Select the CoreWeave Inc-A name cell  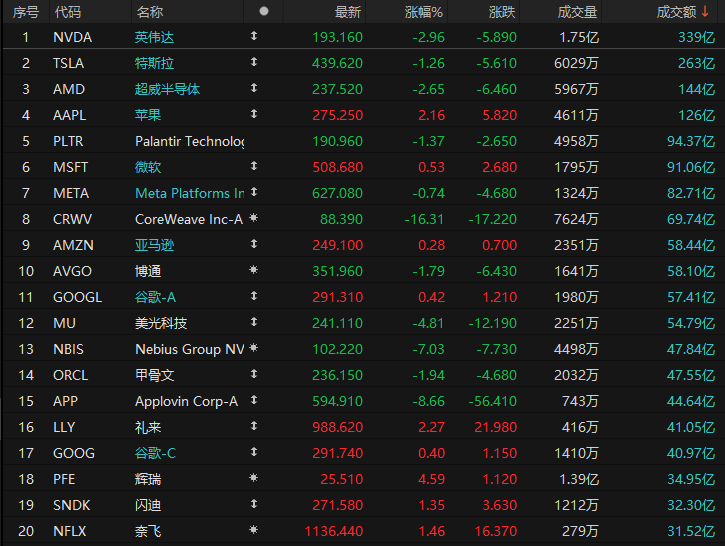(x=189, y=219)
